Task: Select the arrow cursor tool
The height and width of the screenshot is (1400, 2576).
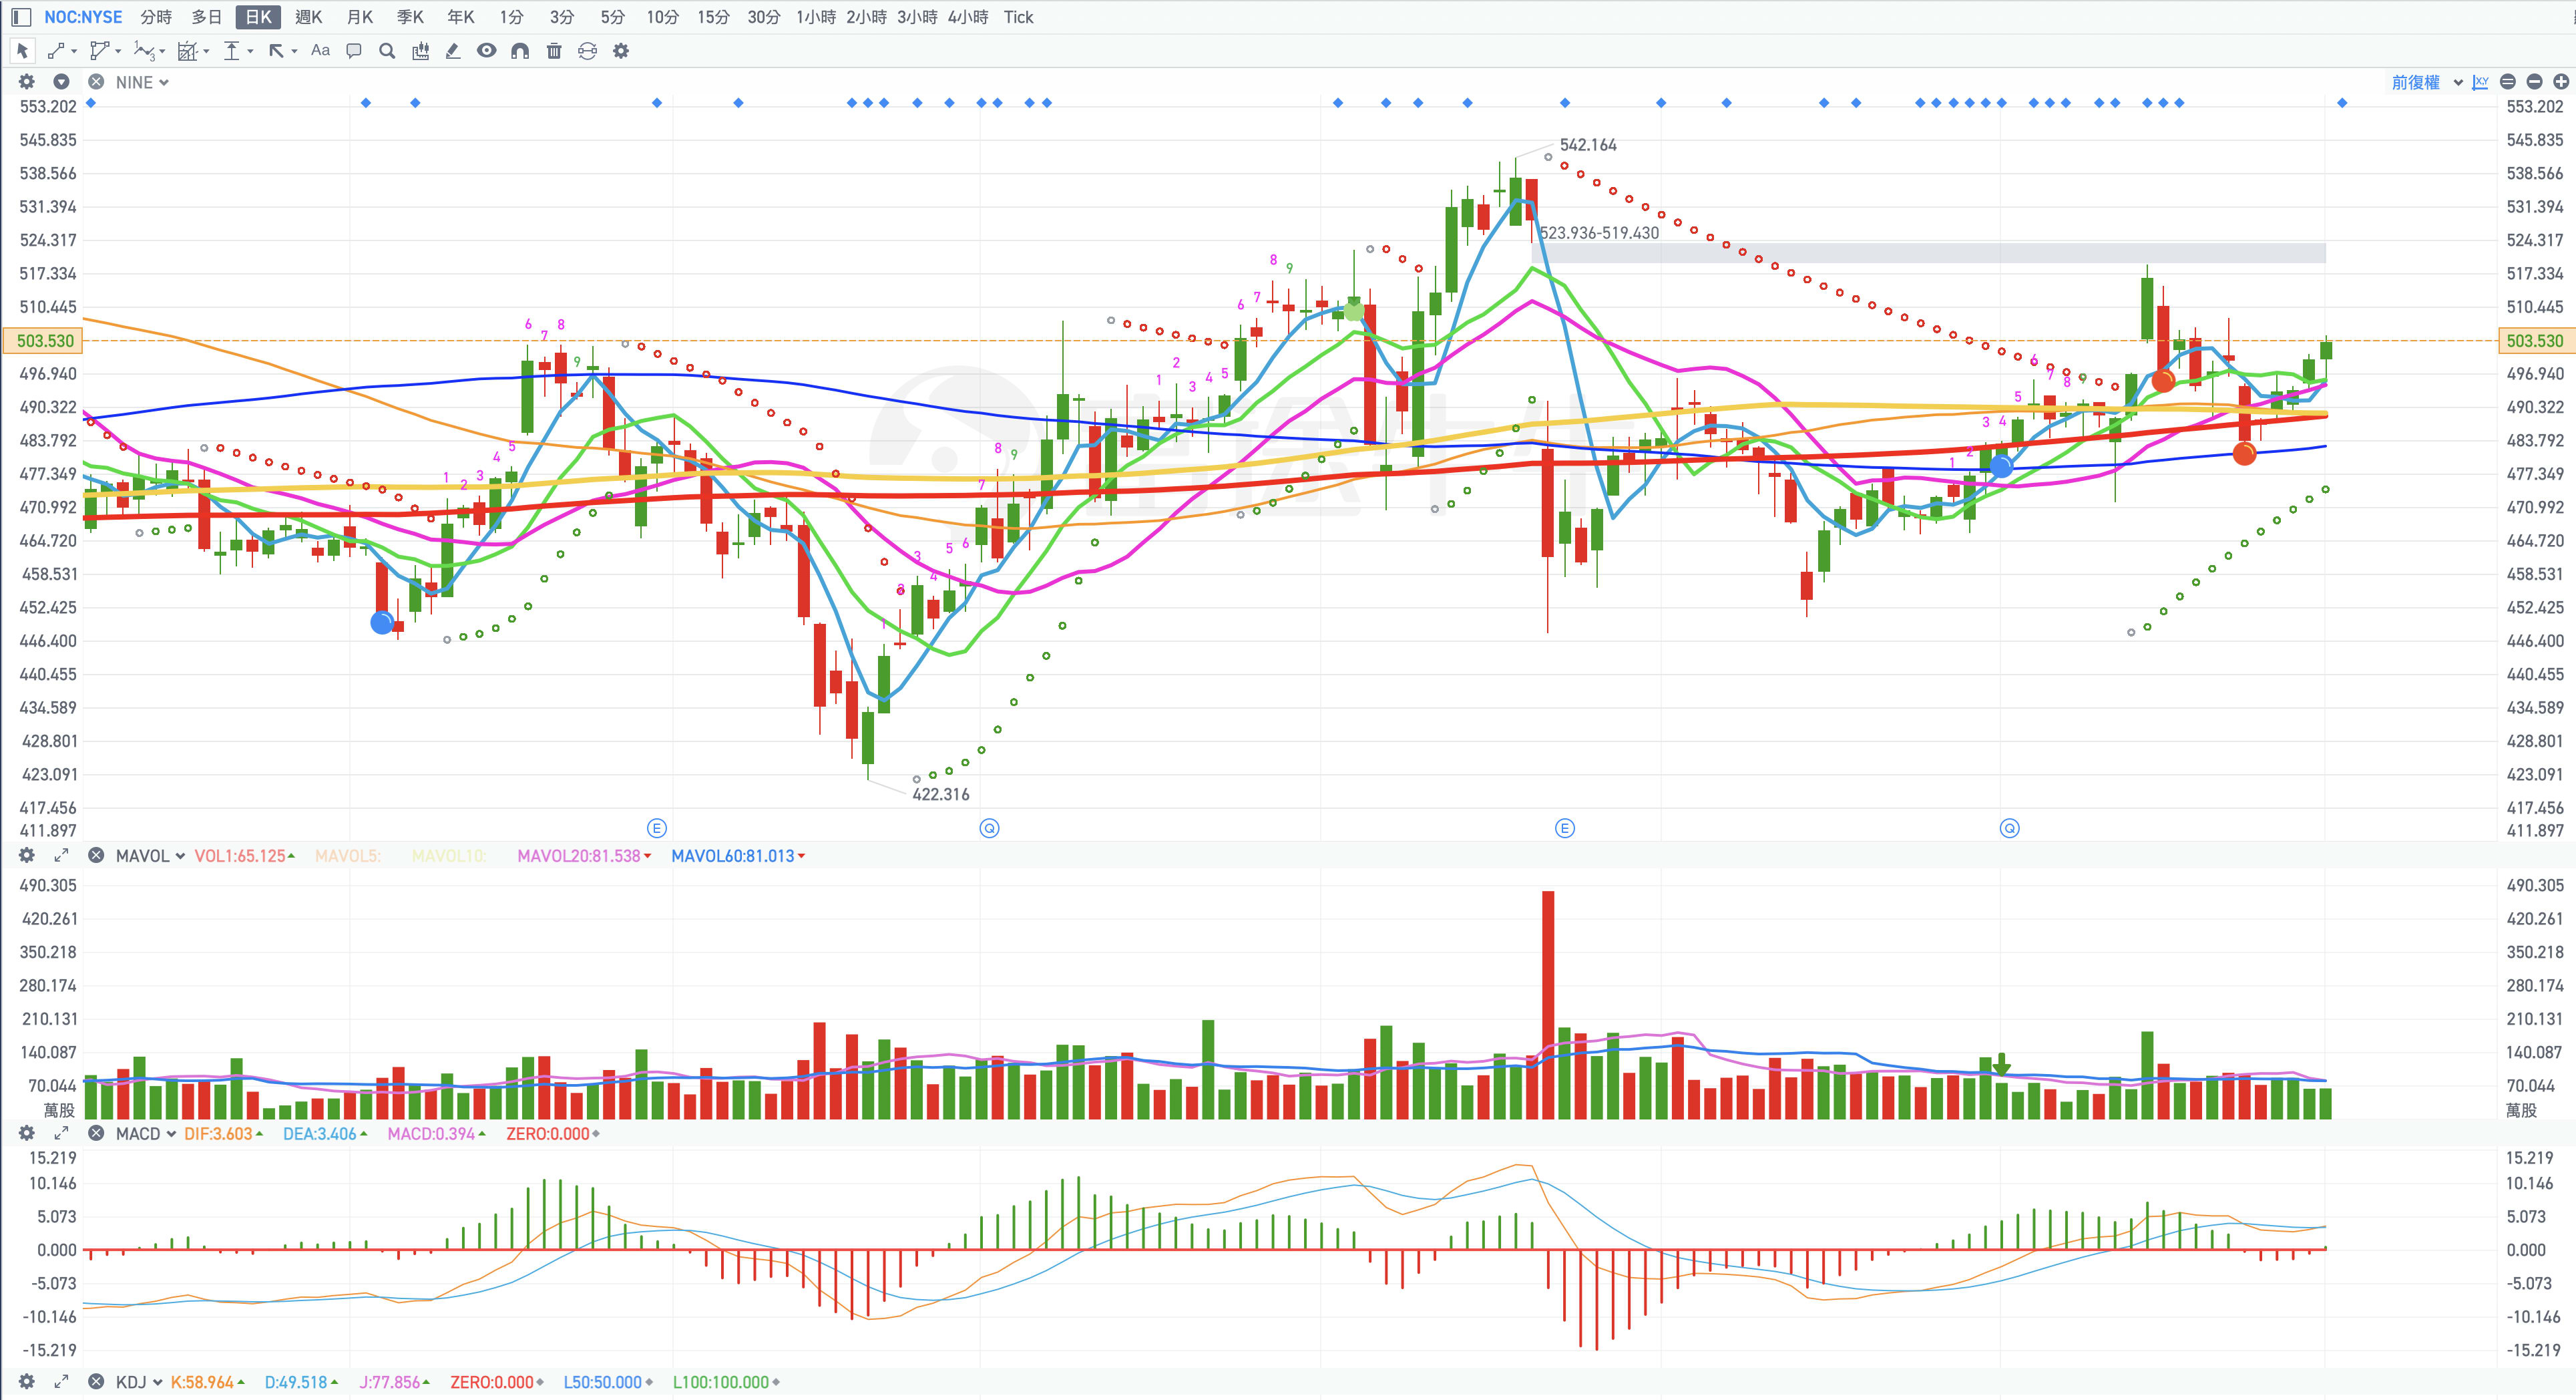Action: (22, 51)
